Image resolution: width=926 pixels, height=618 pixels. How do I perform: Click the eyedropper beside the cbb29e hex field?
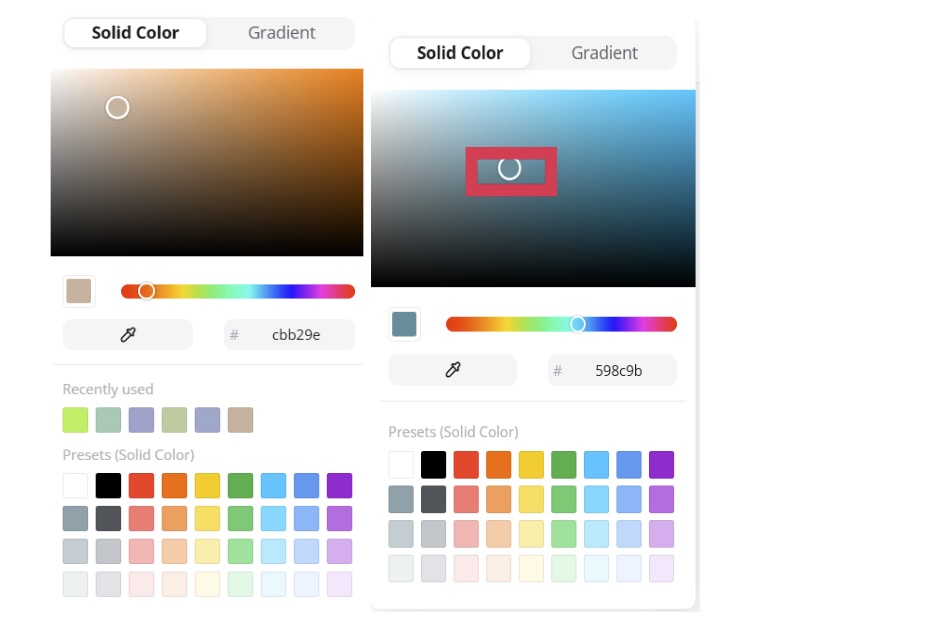pyautogui.click(x=128, y=335)
